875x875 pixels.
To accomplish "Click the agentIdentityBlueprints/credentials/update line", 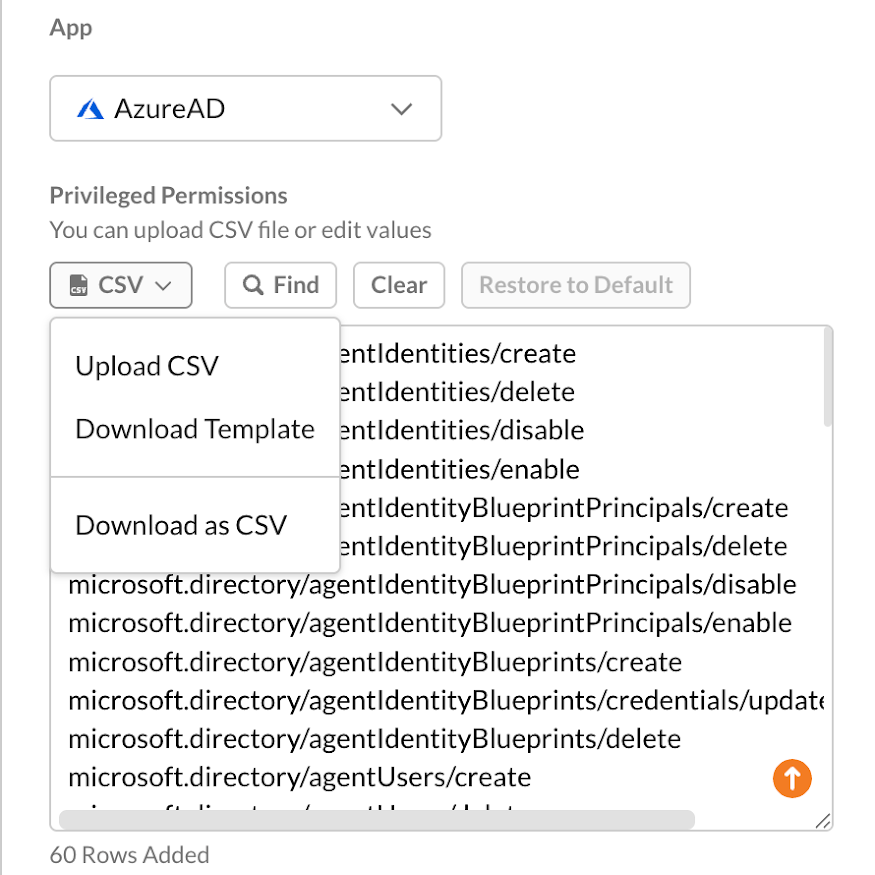I will point(446,700).
